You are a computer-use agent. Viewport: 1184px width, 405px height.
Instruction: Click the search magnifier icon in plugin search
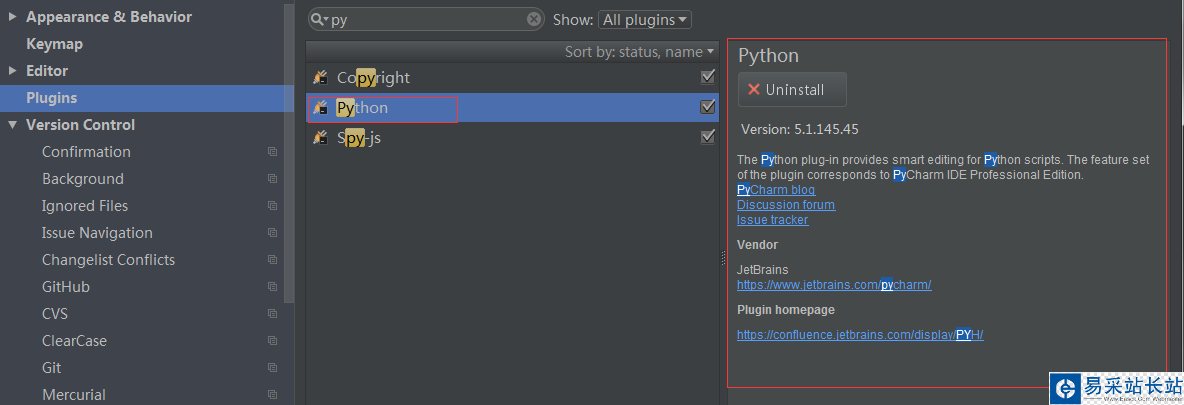point(319,19)
